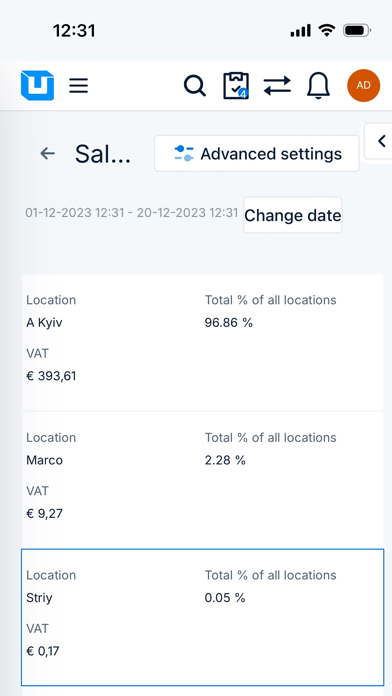Open the blue app logo home
Viewport: 392px width, 696px height.
tap(37, 85)
